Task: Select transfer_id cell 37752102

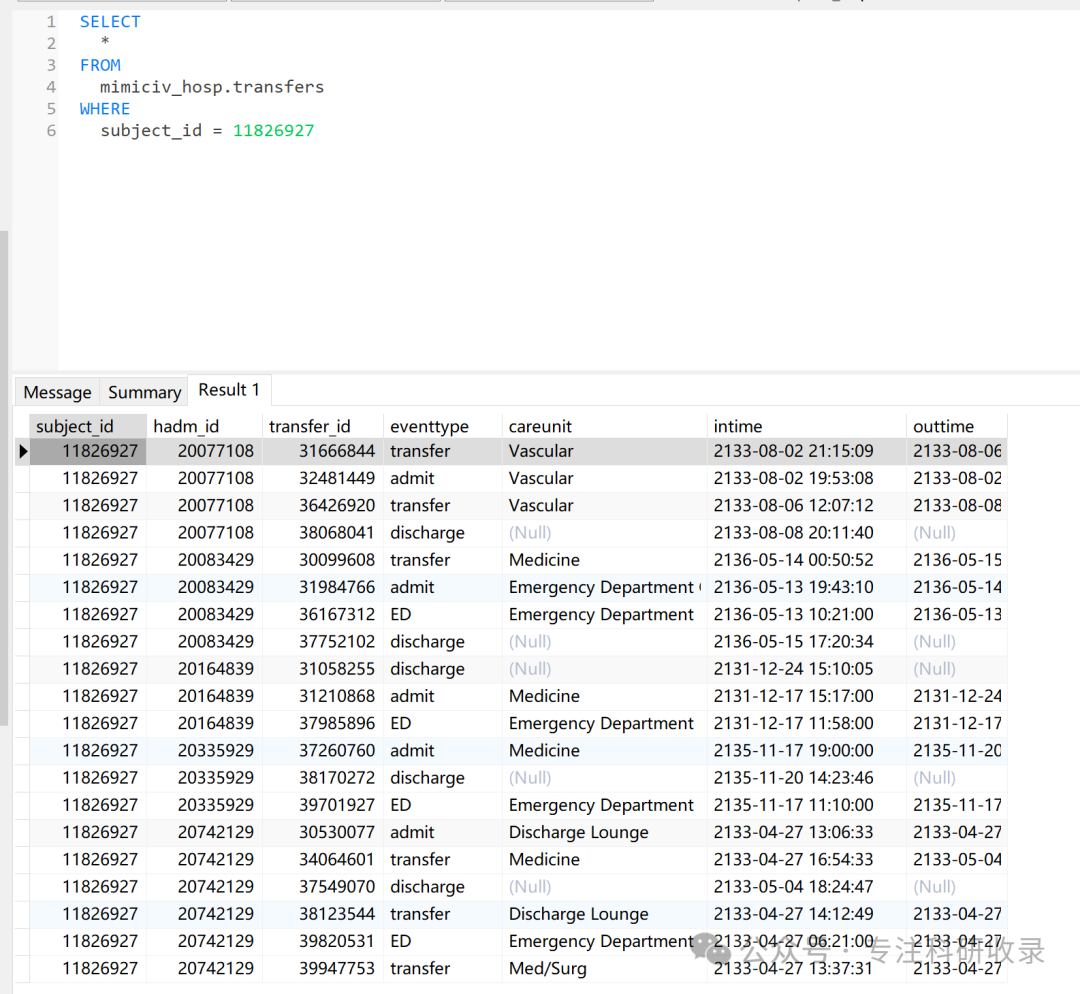Action: pyautogui.click(x=322, y=642)
